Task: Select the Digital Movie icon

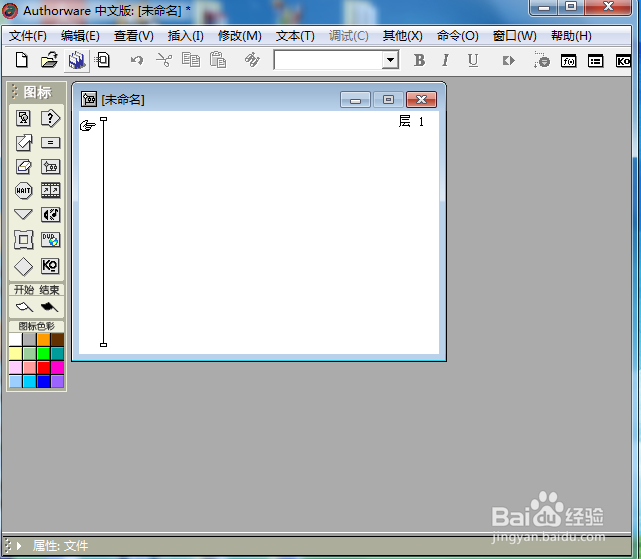Action: coord(50,191)
